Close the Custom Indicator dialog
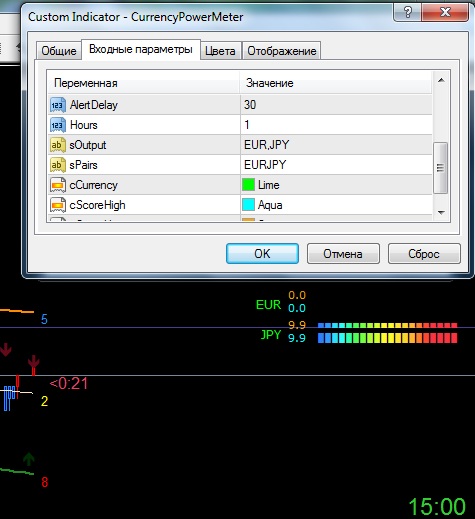This screenshot has height=519, width=475. click(x=445, y=13)
